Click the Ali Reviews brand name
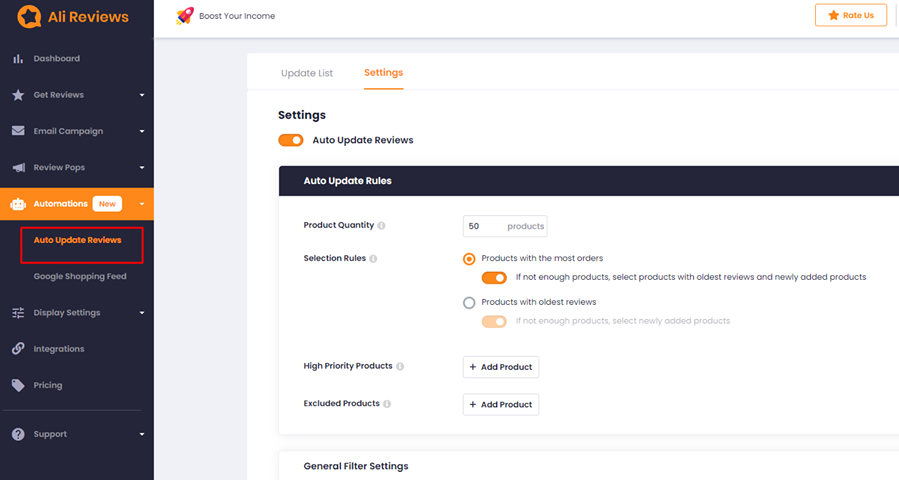 pyautogui.click(x=88, y=17)
